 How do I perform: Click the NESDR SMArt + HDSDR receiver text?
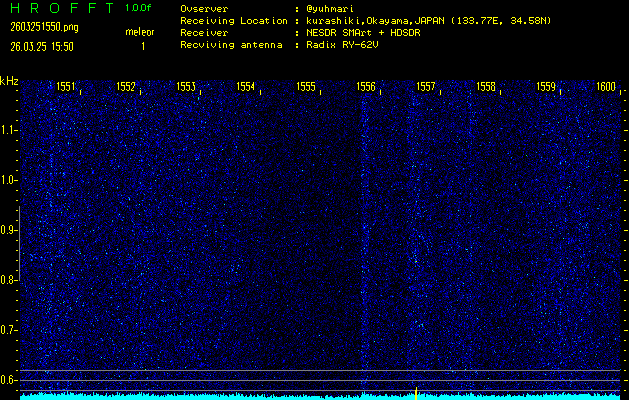[363, 33]
